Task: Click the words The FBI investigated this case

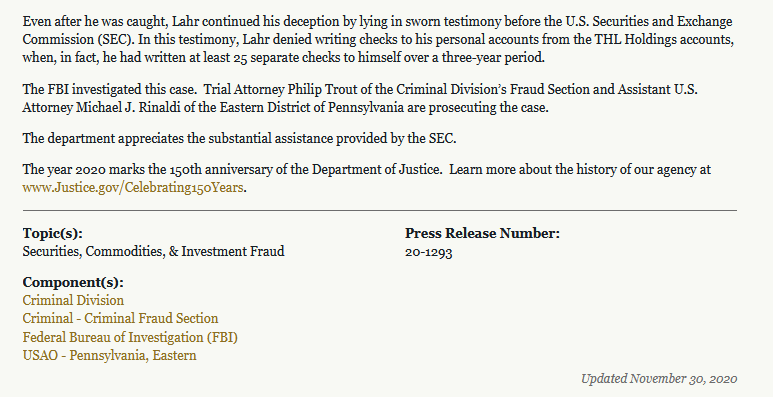Action: [x=109, y=89]
